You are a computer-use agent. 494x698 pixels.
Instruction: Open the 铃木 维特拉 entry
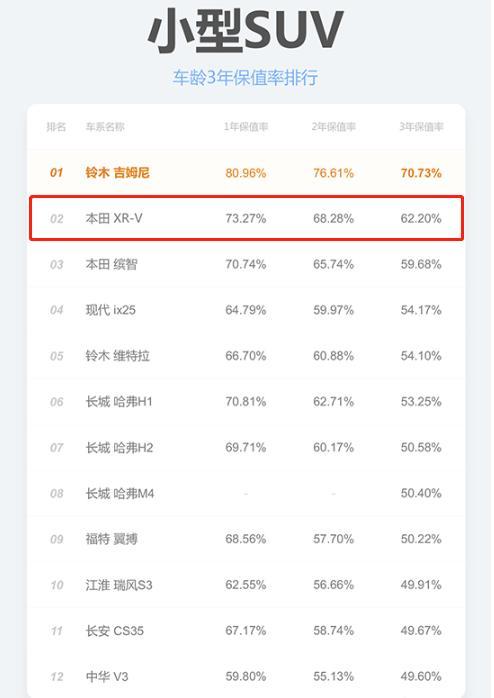click(x=117, y=356)
